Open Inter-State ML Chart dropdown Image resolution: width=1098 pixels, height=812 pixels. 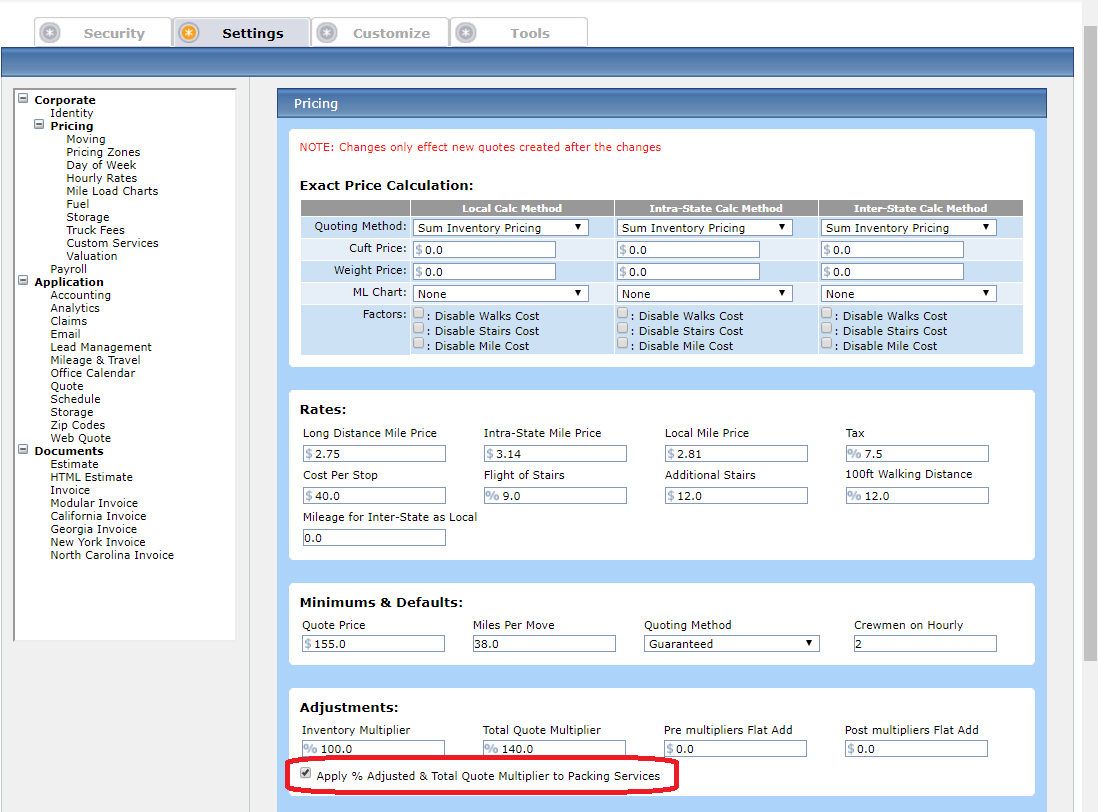click(x=908, y=293)
